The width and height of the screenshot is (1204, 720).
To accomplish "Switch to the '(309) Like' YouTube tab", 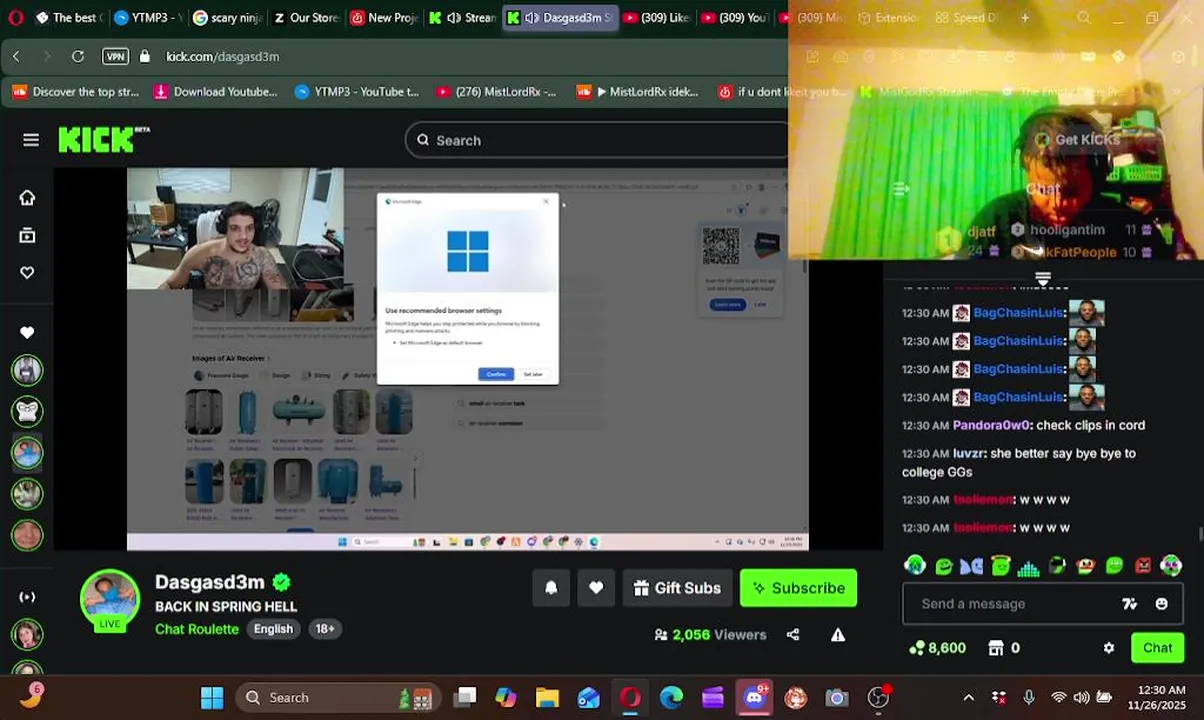I will click(656, 17).
